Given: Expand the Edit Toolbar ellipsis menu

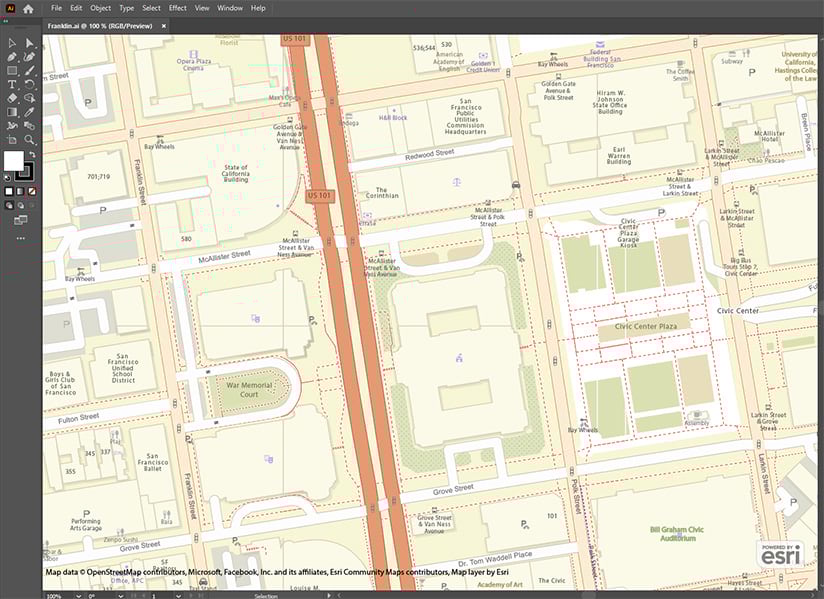Looking at the screenshot, I should (20, 238).
